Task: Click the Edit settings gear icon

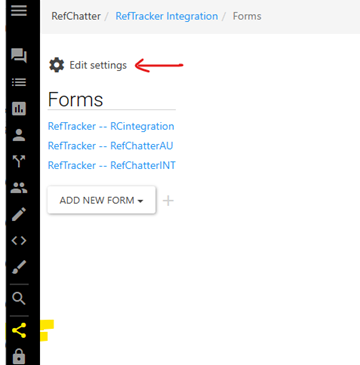Action: [57, 65]
